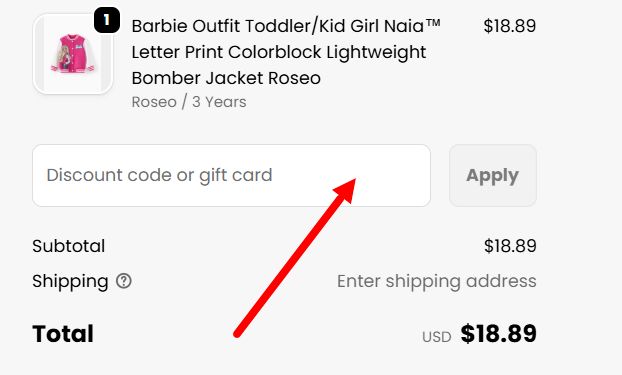Click the 3 Years size text

219,102
